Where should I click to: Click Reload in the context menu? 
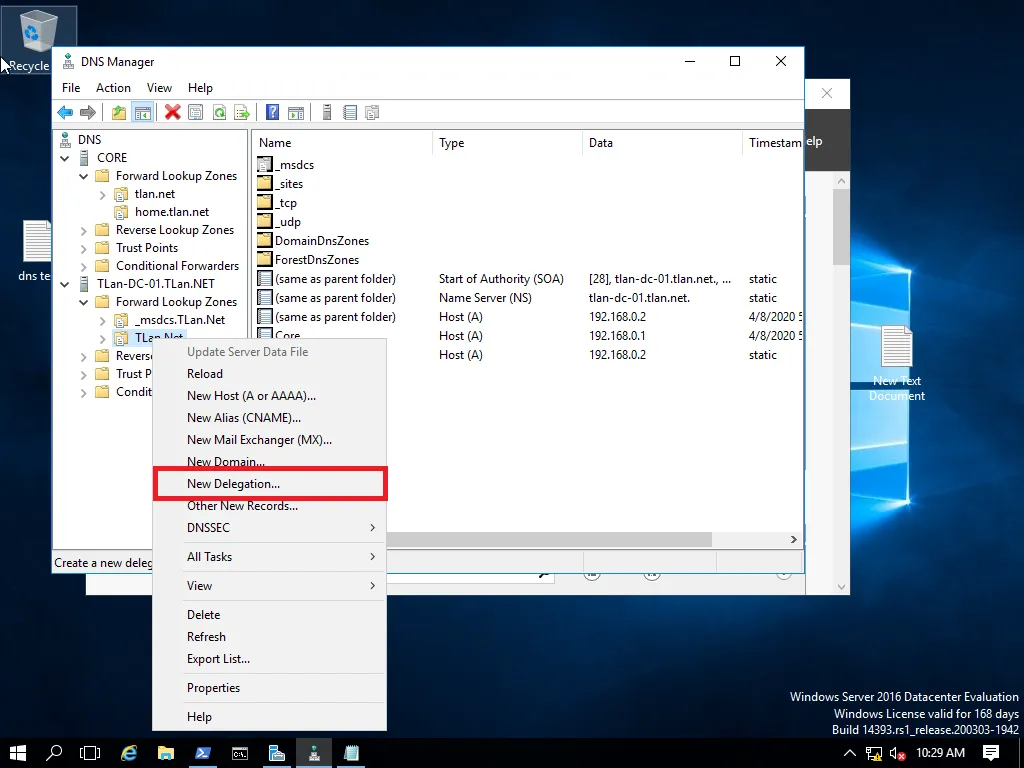tap(270, 374)
